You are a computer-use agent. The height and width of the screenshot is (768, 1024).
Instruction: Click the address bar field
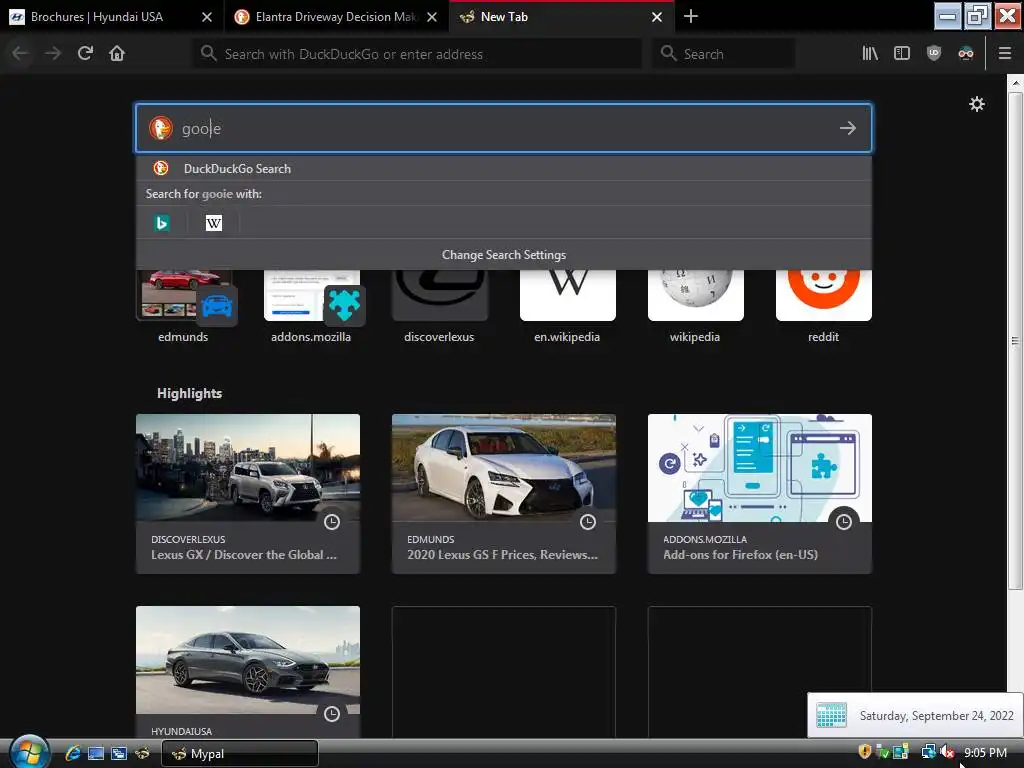417,54
